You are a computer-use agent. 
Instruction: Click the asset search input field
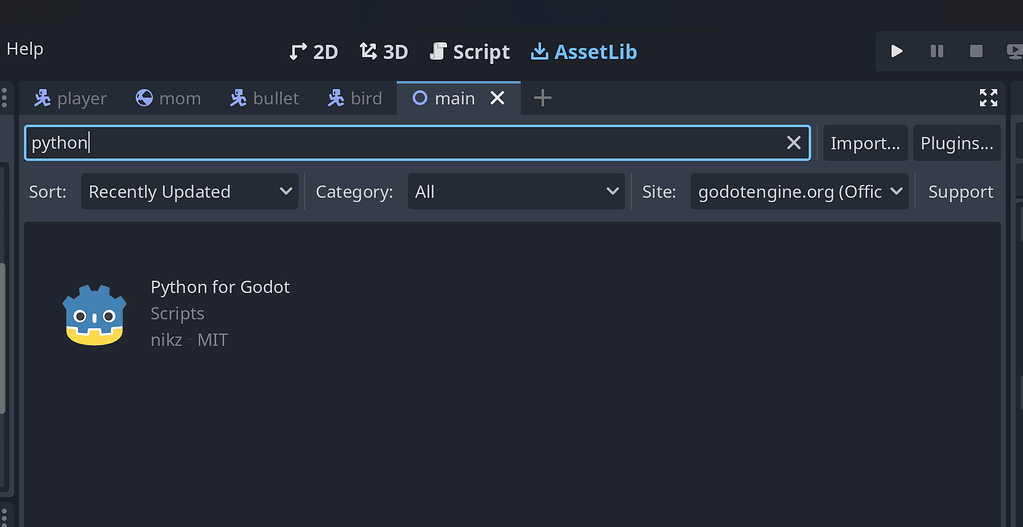click(400, 143)
